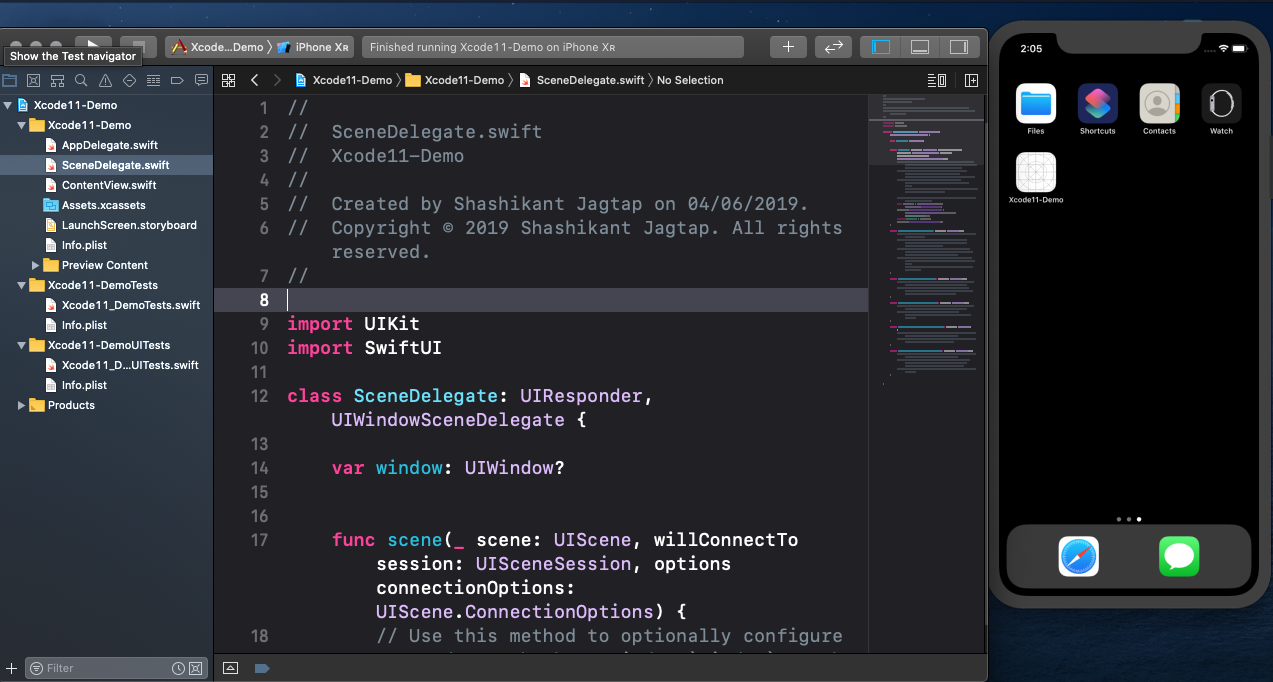
Task: Launch Safari from the simulator dock
Action: click(x=1078, y=556)
